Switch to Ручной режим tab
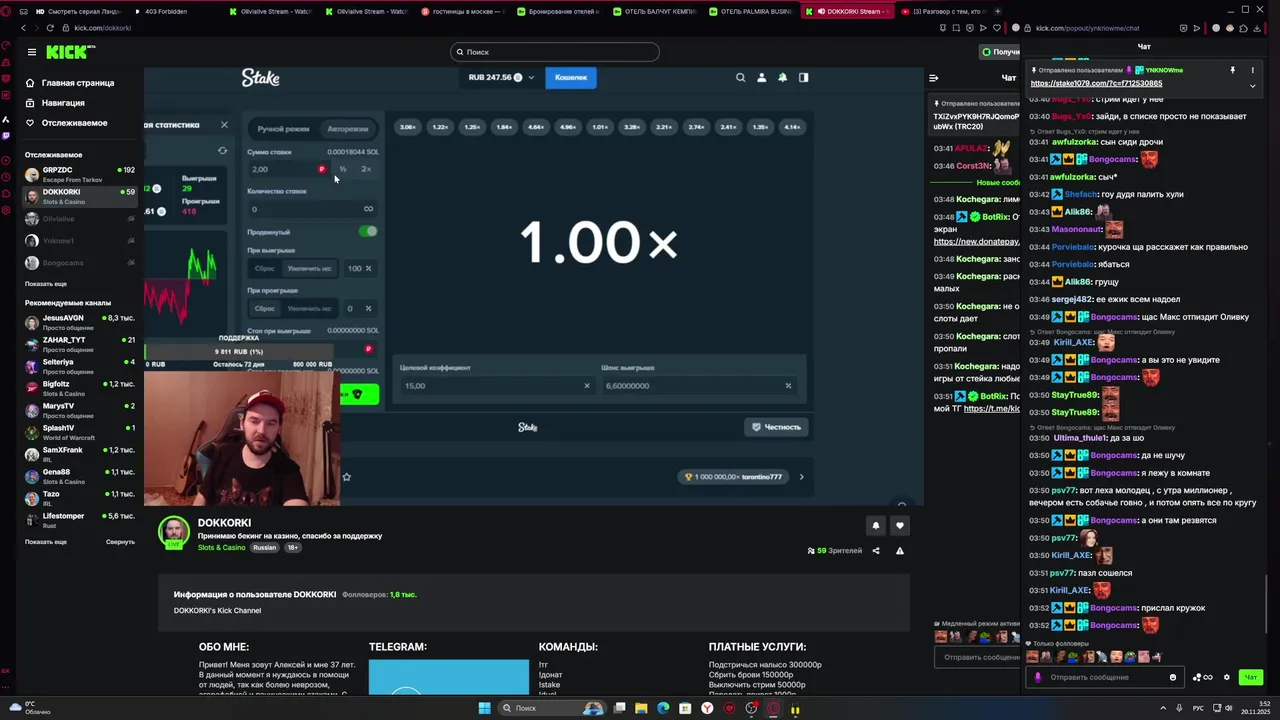Image resolution: width=1280 pixels, height=720 pixels. pos(283,129)
